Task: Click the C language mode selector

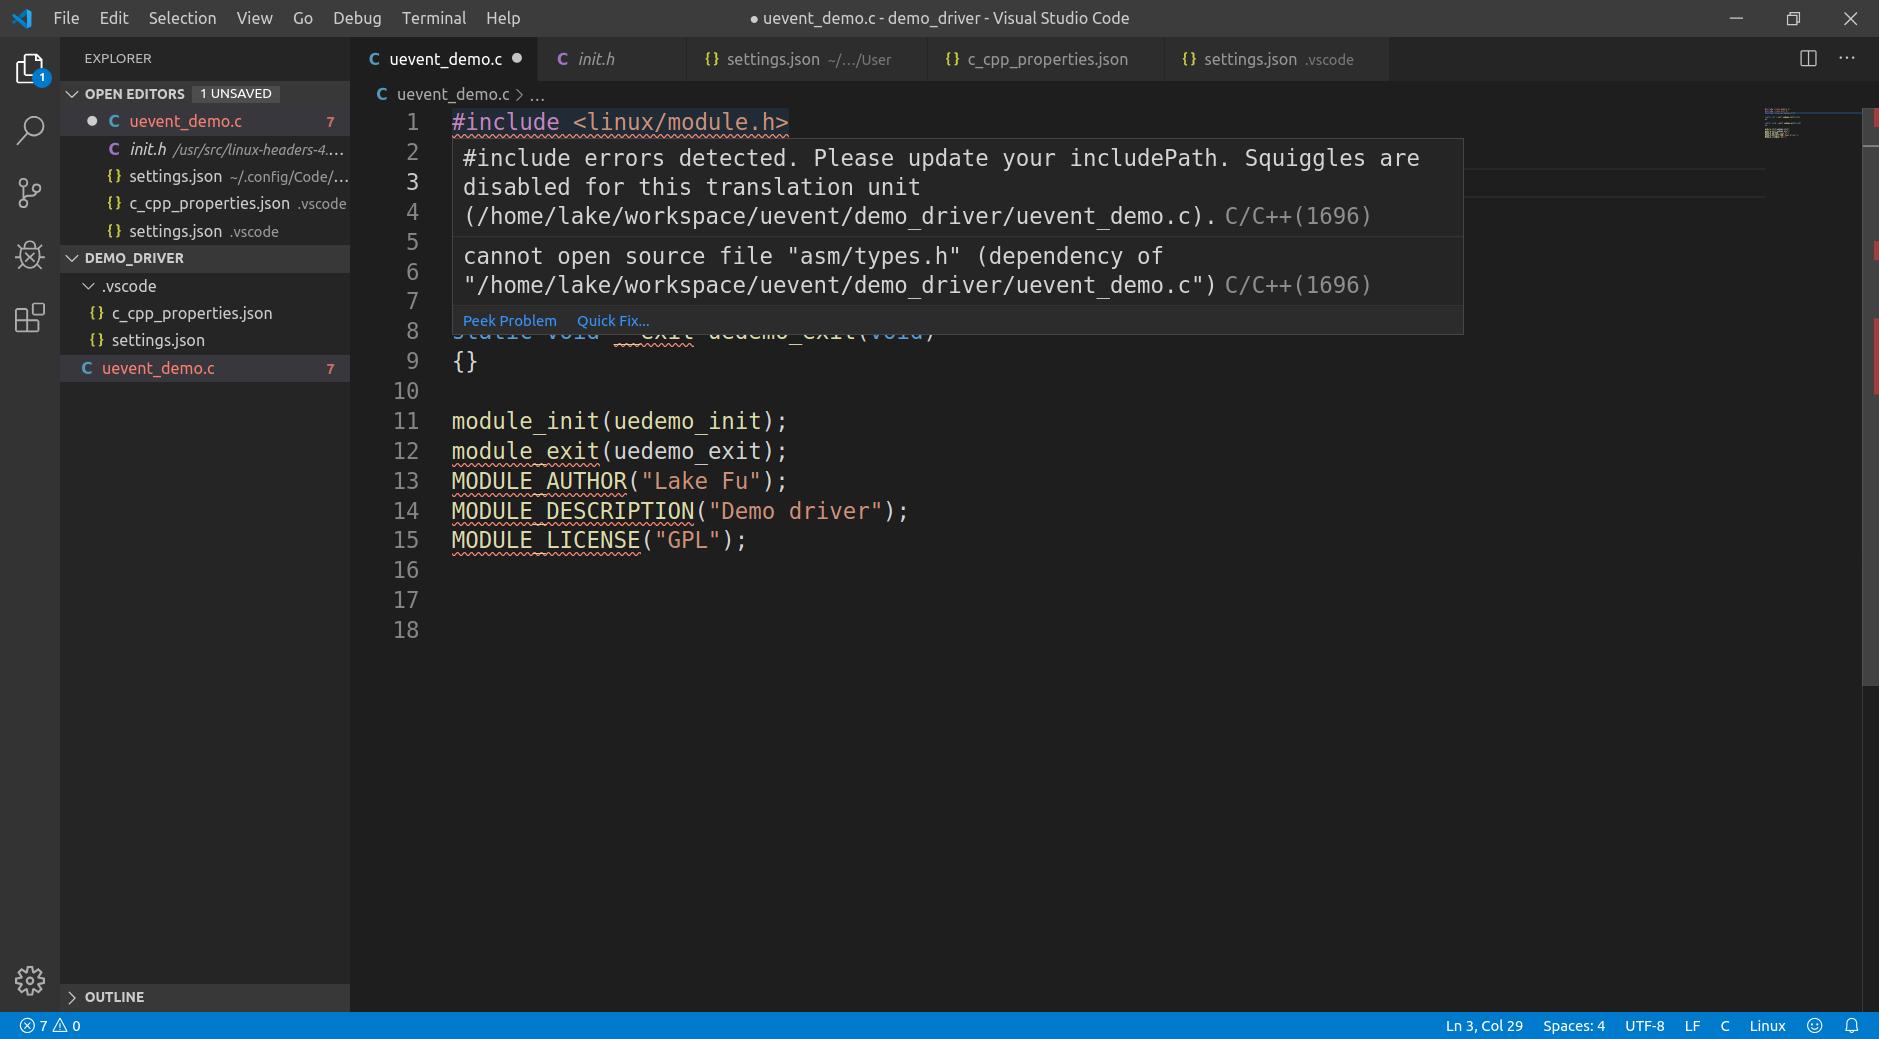Action: click(1725, 1026)
